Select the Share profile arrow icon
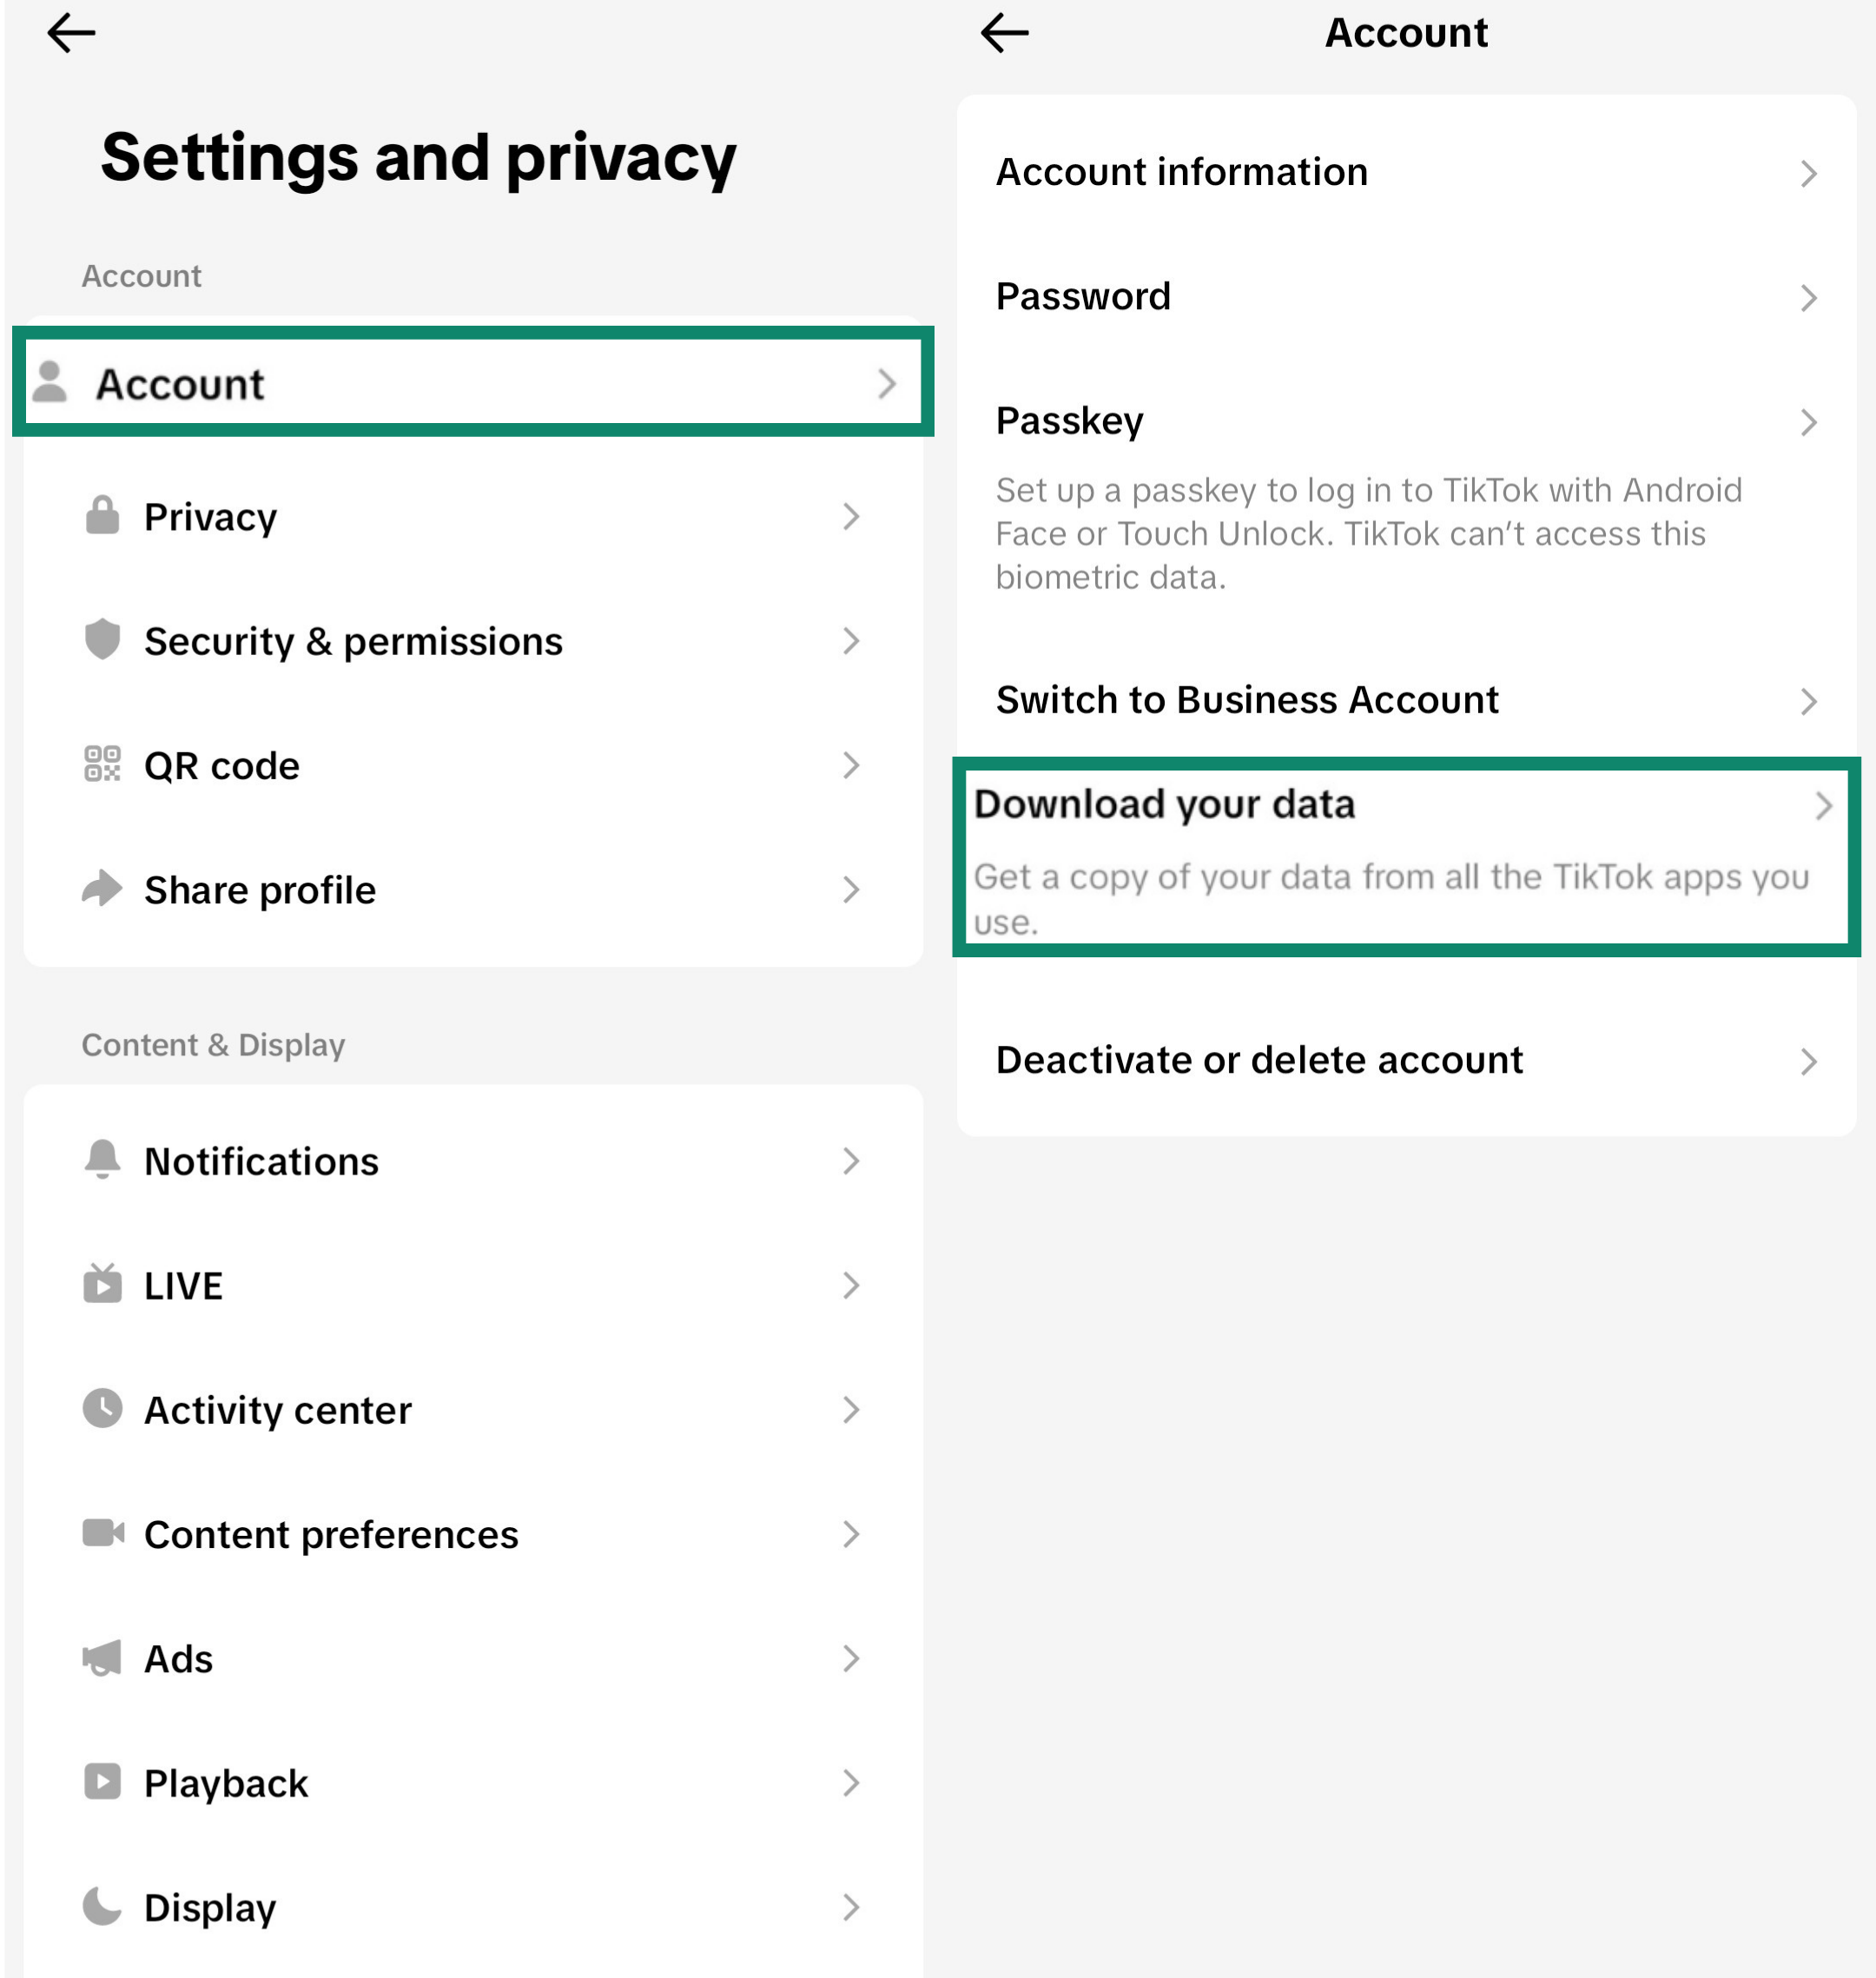Screen dimensions: 1876x1978 (102, 888)
